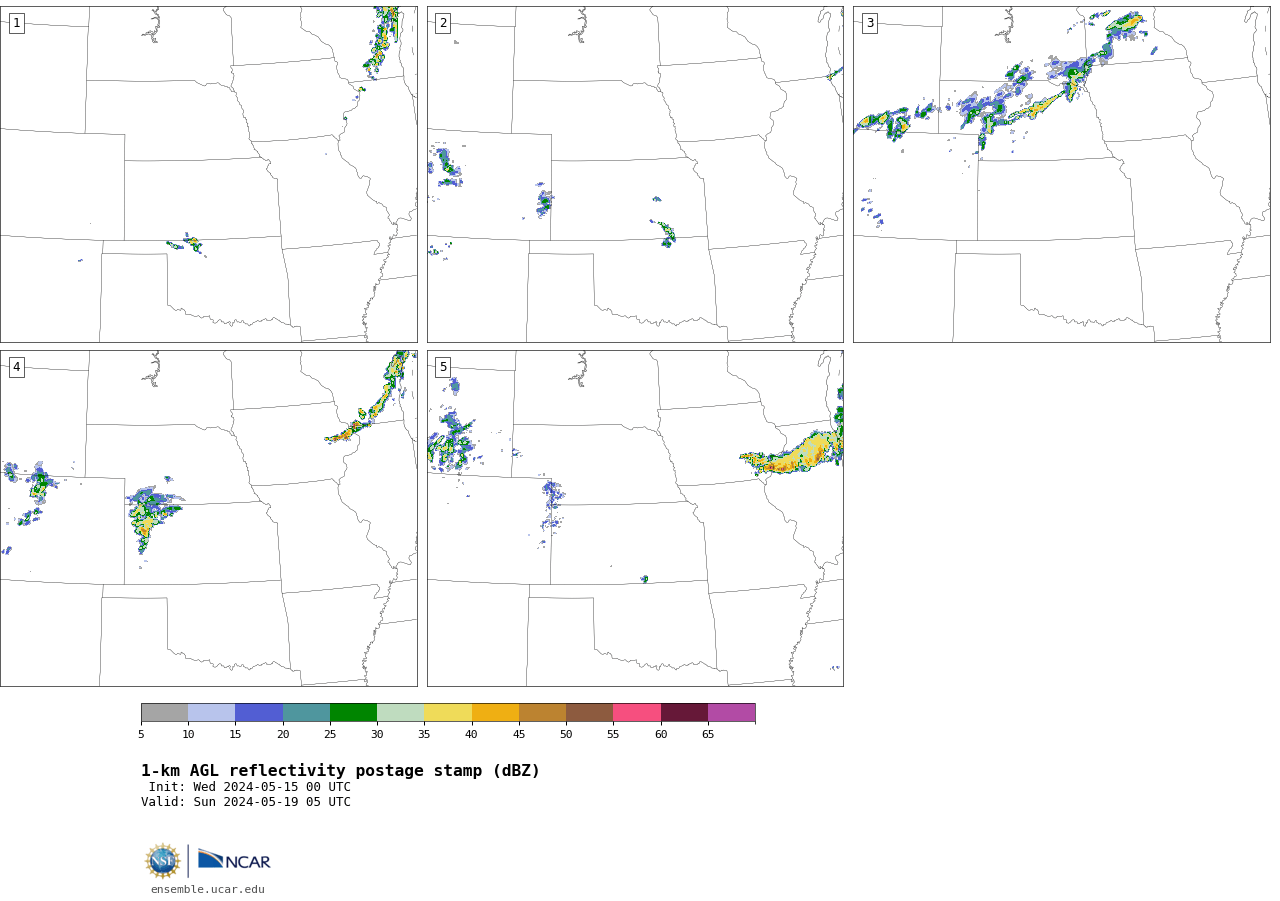Click the teal 20-25 dBZ swatch
Image resolution: width=1280 pixels, height=901 pixels.
306,712
